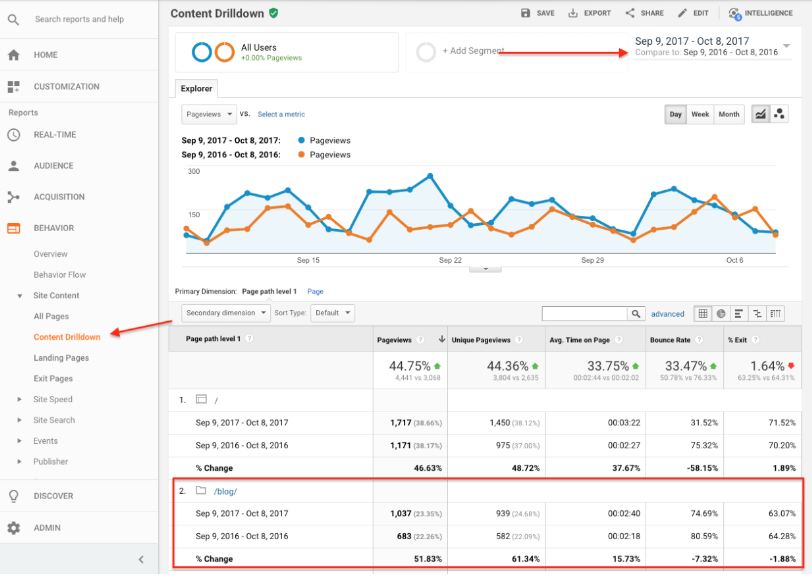The height and width of the screenshot is (577, 812).
Task: Click the Edit pencil icon
Action: point(683,13)
